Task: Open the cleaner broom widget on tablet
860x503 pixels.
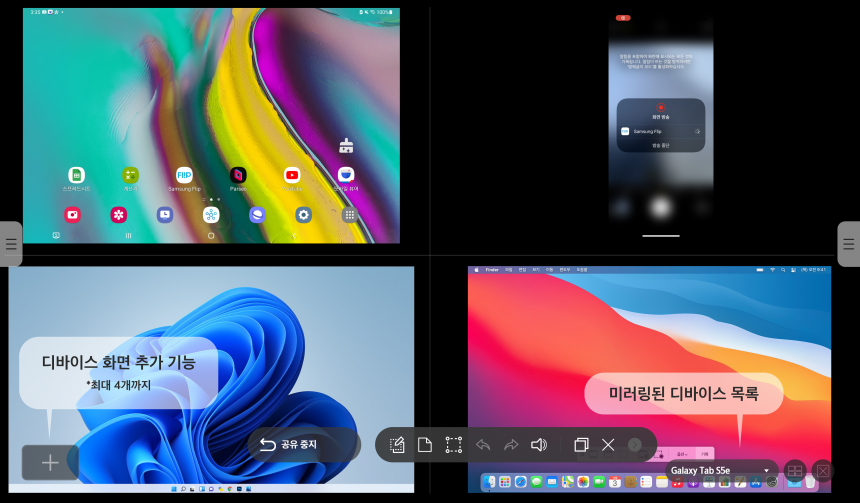Action: coord(346,145)
